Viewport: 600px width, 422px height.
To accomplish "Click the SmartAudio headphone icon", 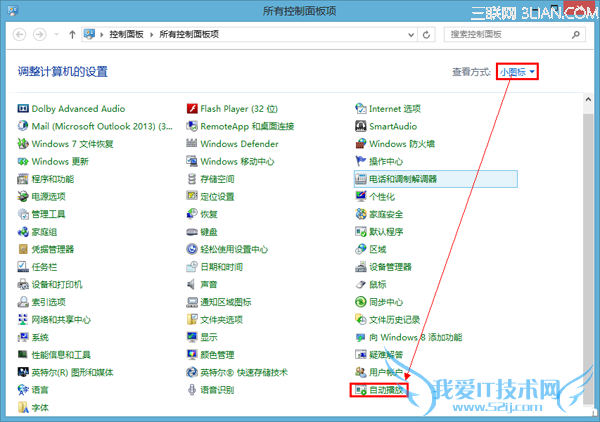I will (x=360, y=126).
